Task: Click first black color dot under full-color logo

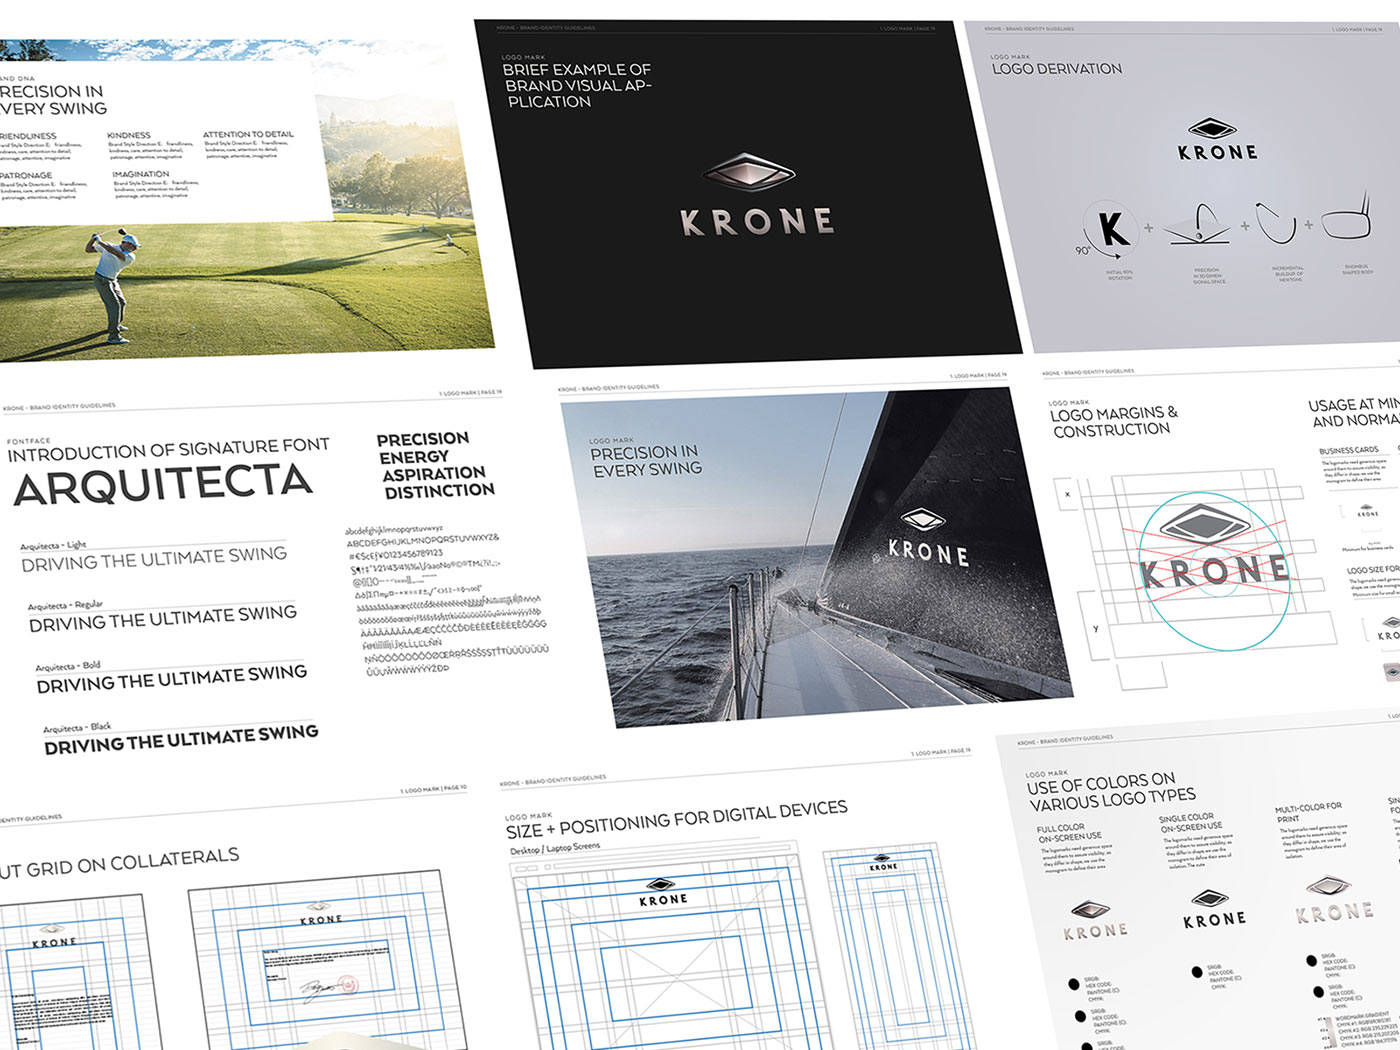Action: pyautogui.click(x=1073, y=984)
